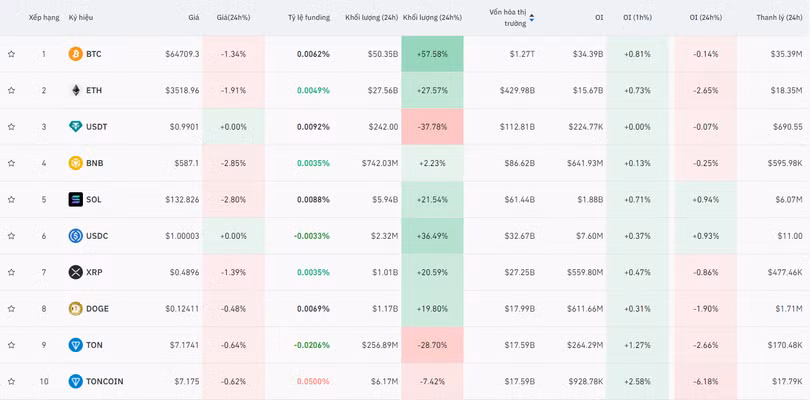Sort by Vốn hóa thị trường arrow

point(532,18)
